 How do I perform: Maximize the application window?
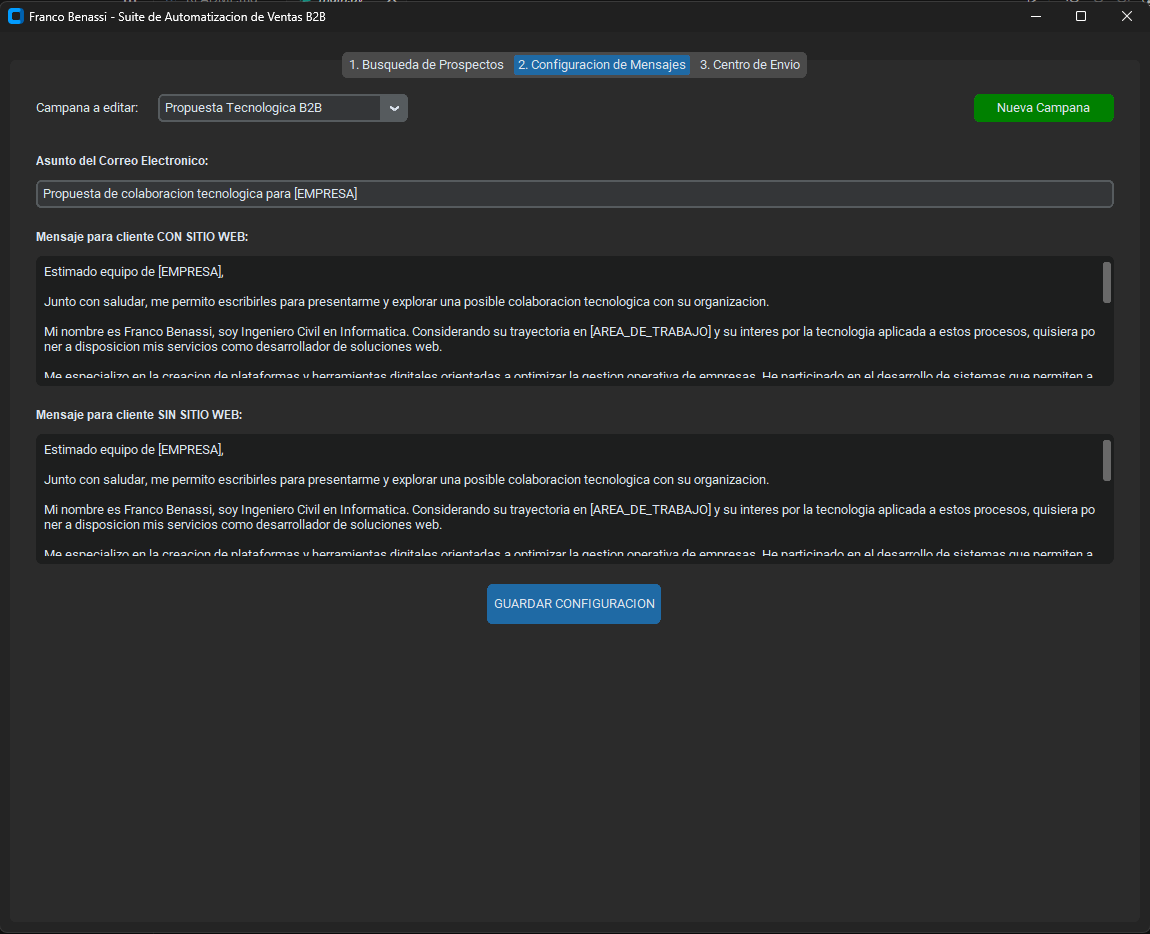1080,16
